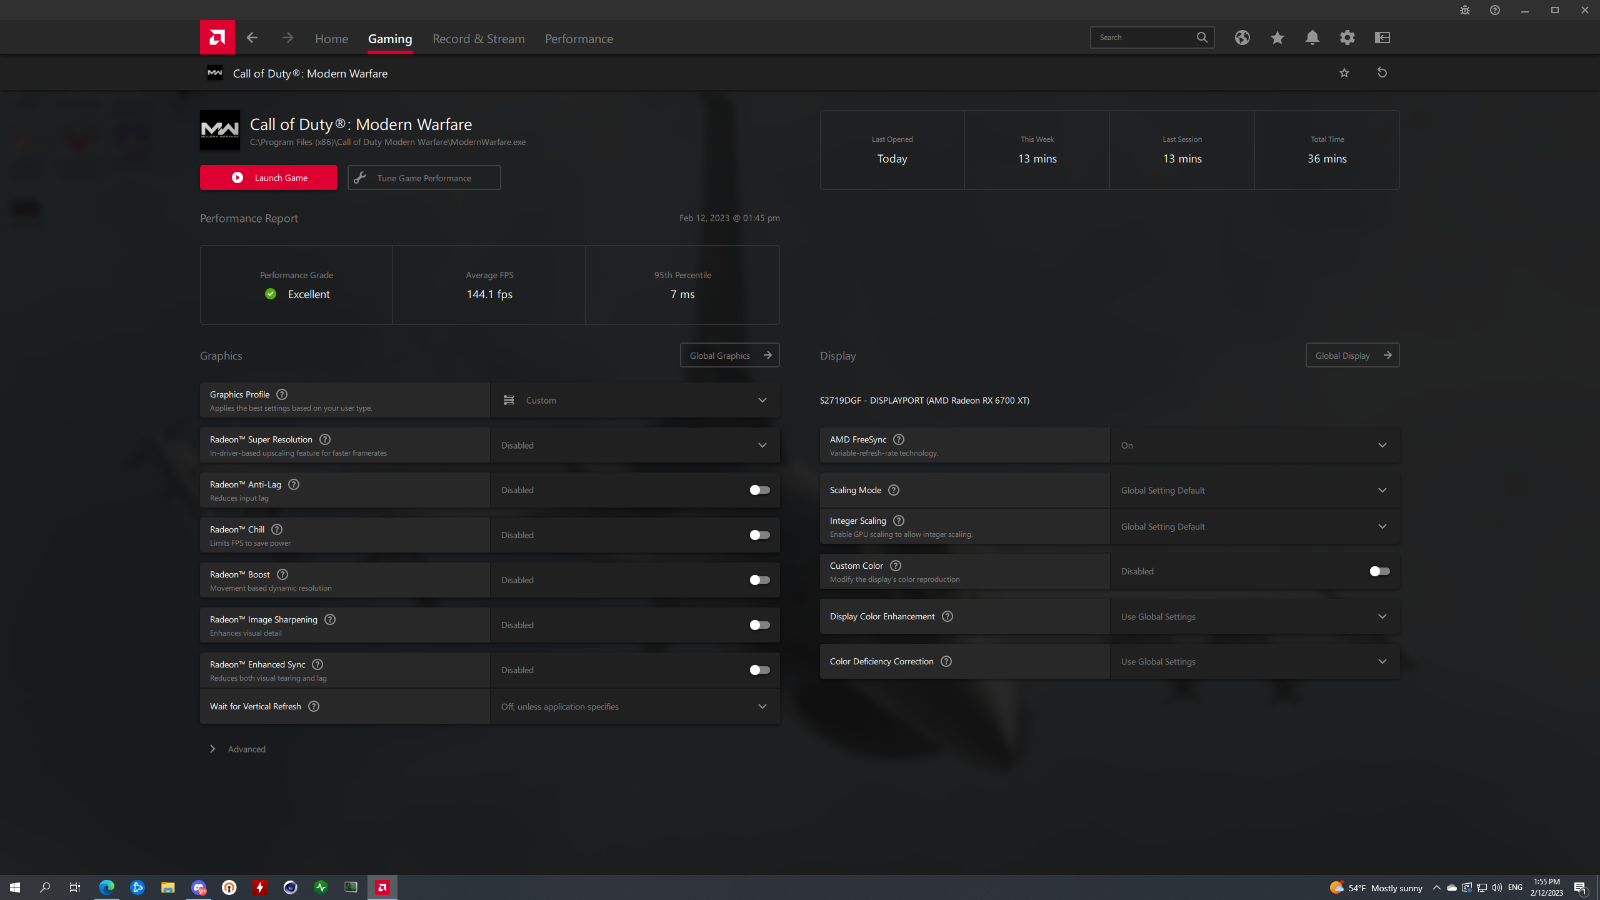The image size is (1600, 900).
Task: Go forward with the right arrow icon
Action: (288, 38)
